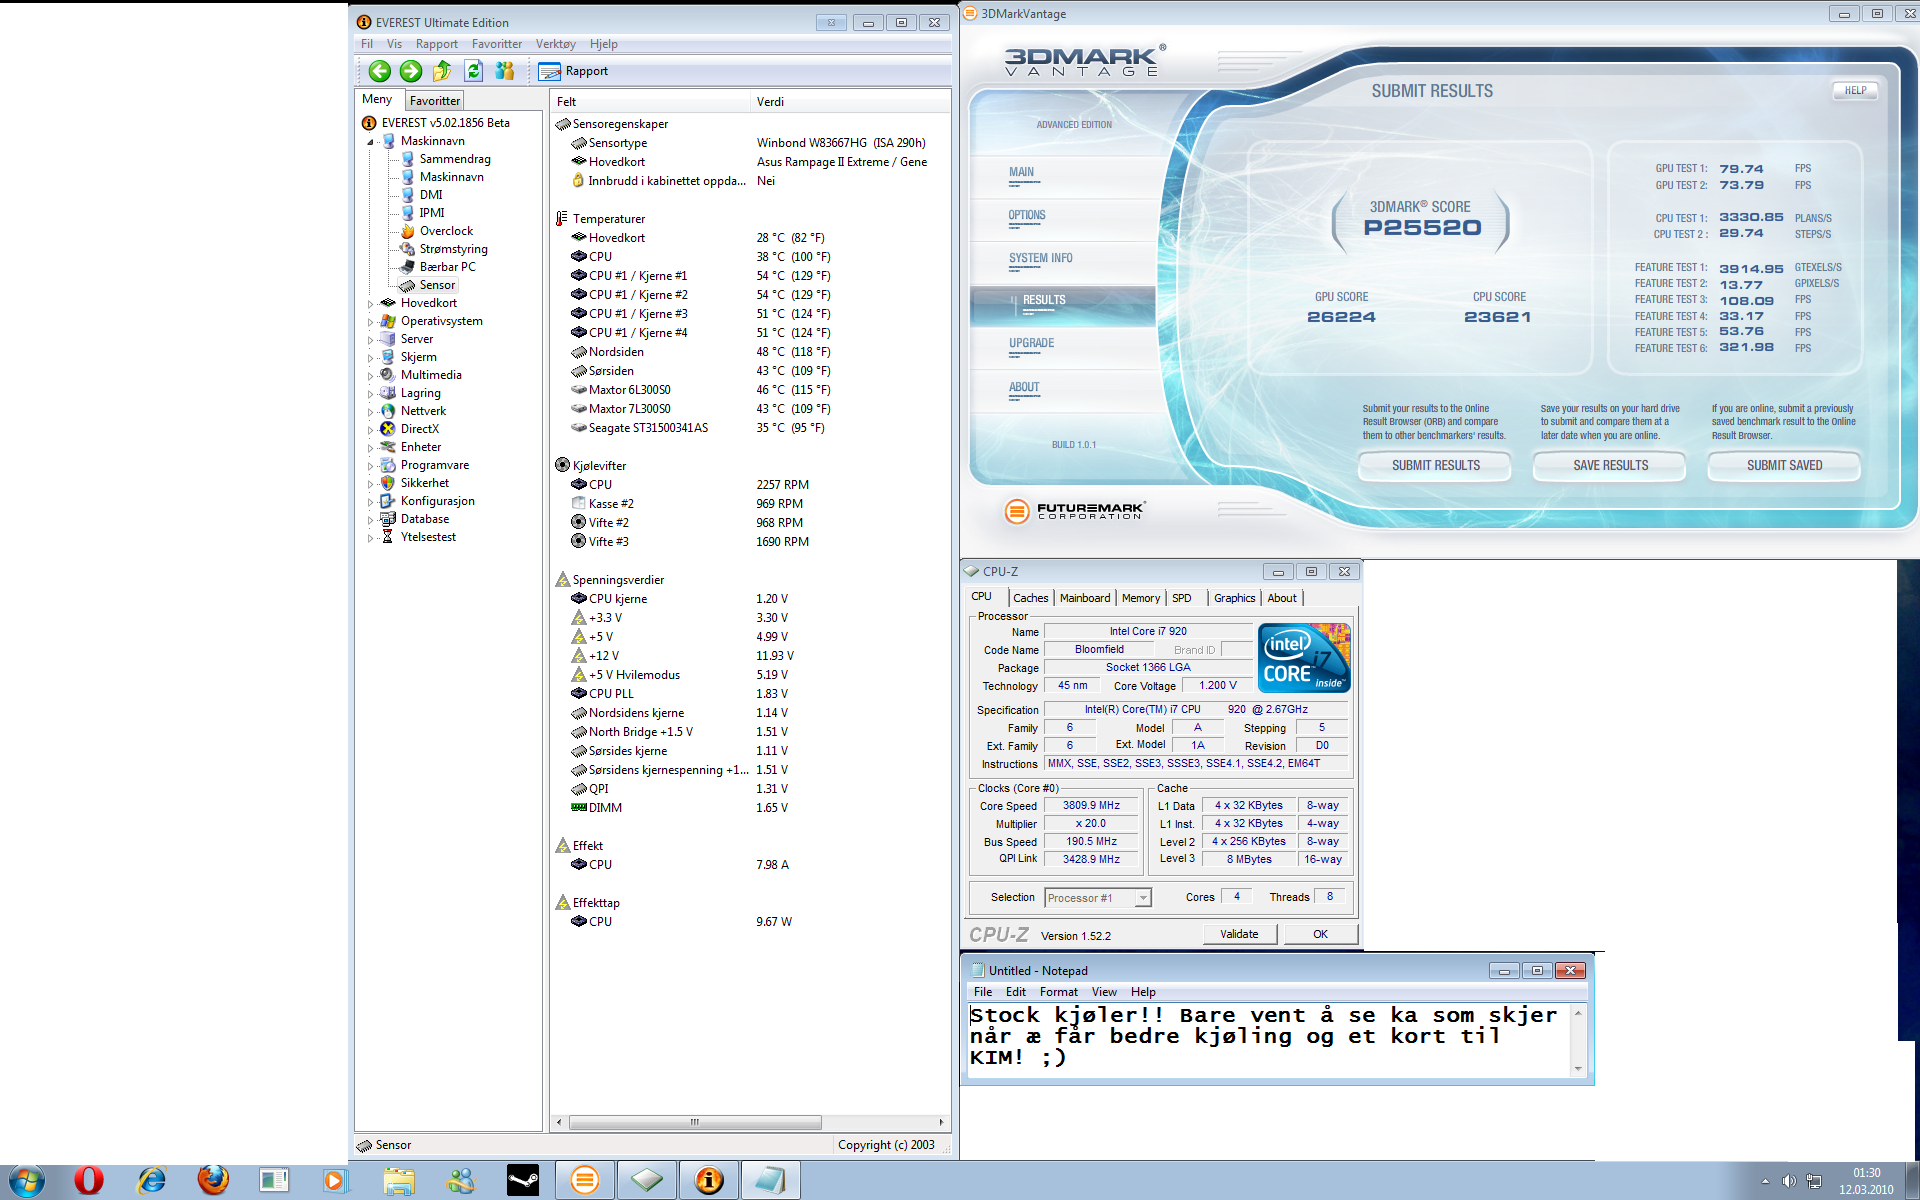
Task: Click the Refresh icon in EVEREST toolbar
Action: click(x=474, y=71)
